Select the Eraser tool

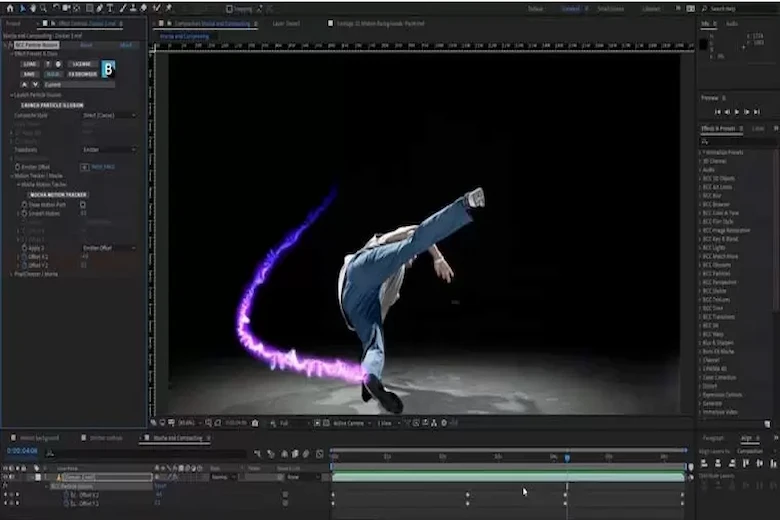tap(143, 8)
